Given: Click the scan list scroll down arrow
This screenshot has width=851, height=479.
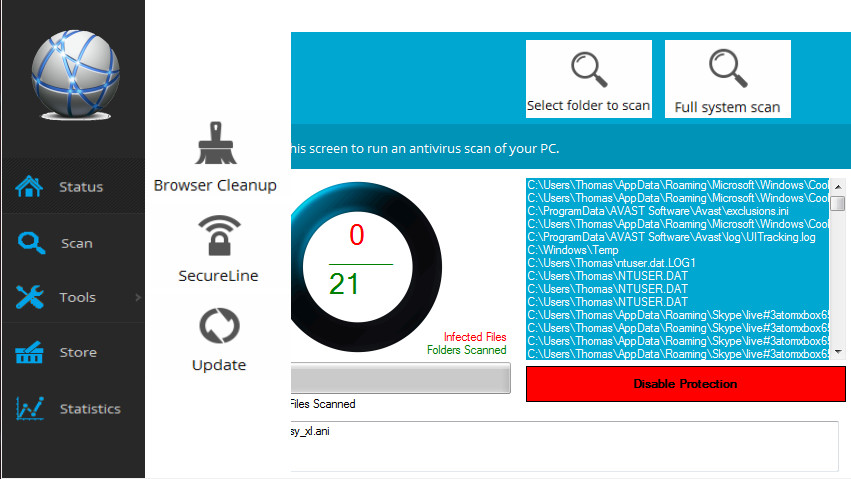Looking at the screenshot, I should [x=838, y=352].
